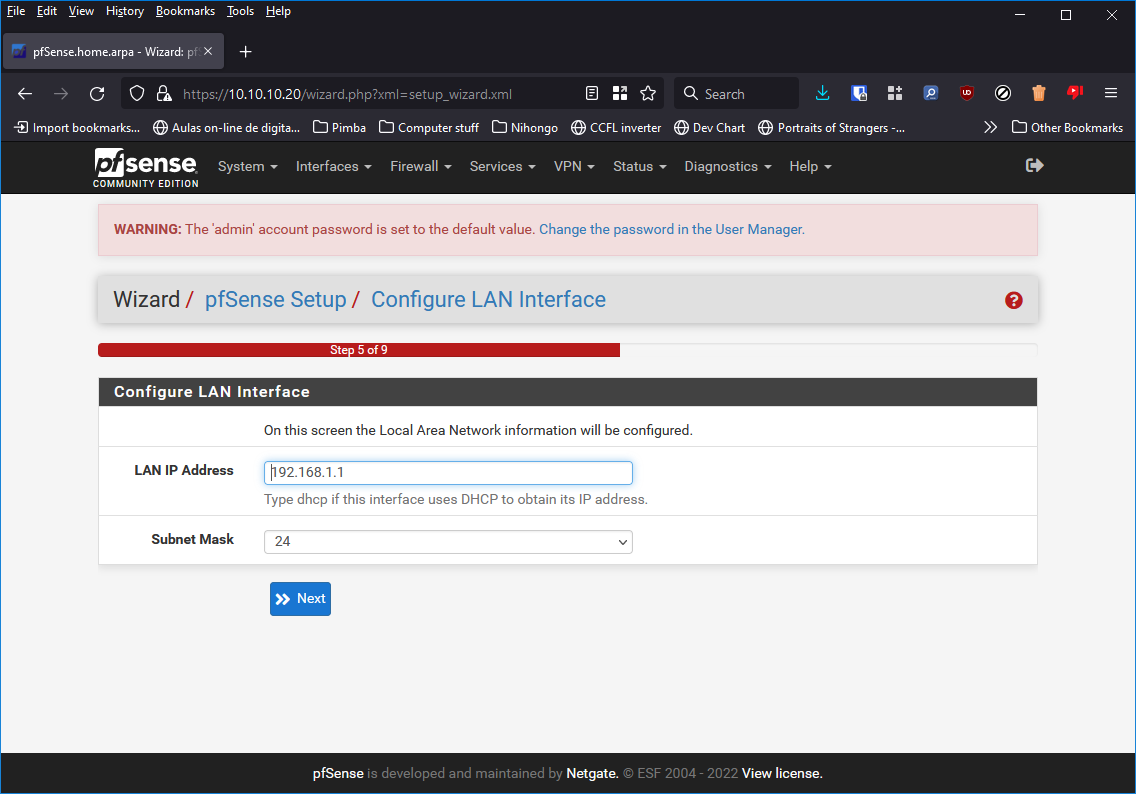Image resolution: width=1136 pixels, height=794 pixels.
Task: Open the Firefox application hamburger menu
Action: click(1110, 93)
